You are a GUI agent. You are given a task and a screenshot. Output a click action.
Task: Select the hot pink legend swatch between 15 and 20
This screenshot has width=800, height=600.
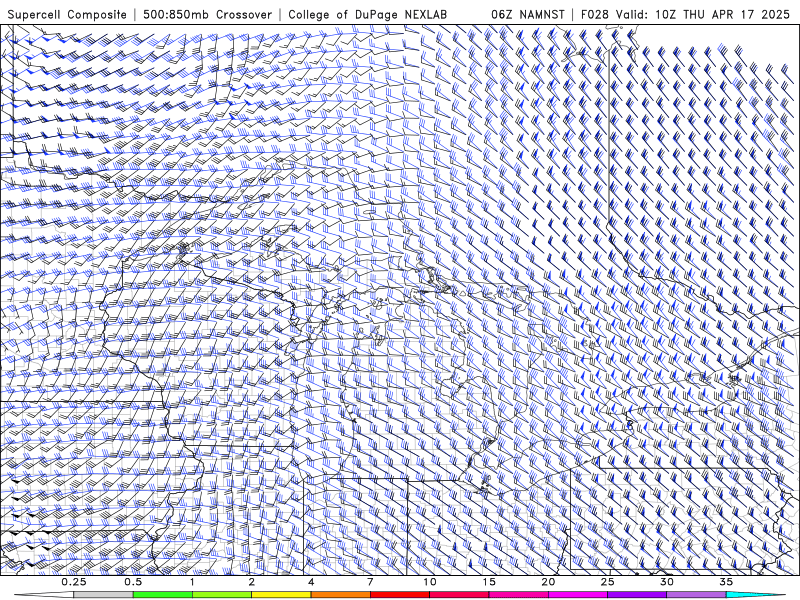pos(518,595)
